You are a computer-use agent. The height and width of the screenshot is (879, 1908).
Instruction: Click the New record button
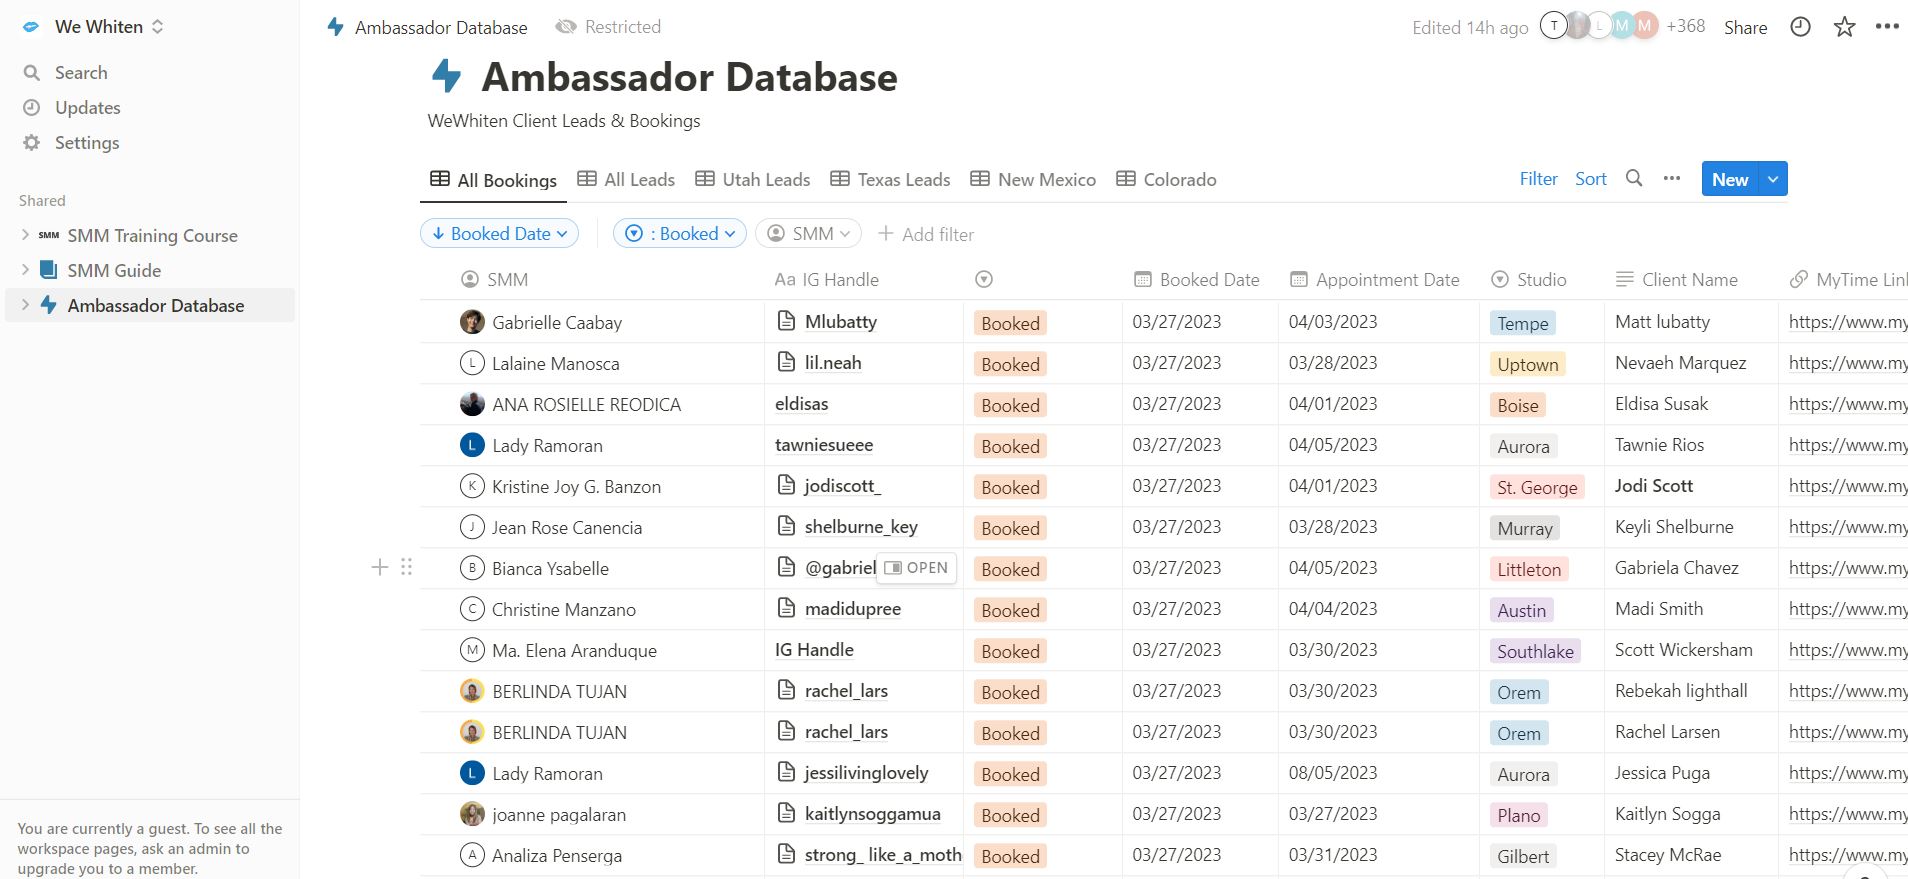click(x=1730, y=179)
